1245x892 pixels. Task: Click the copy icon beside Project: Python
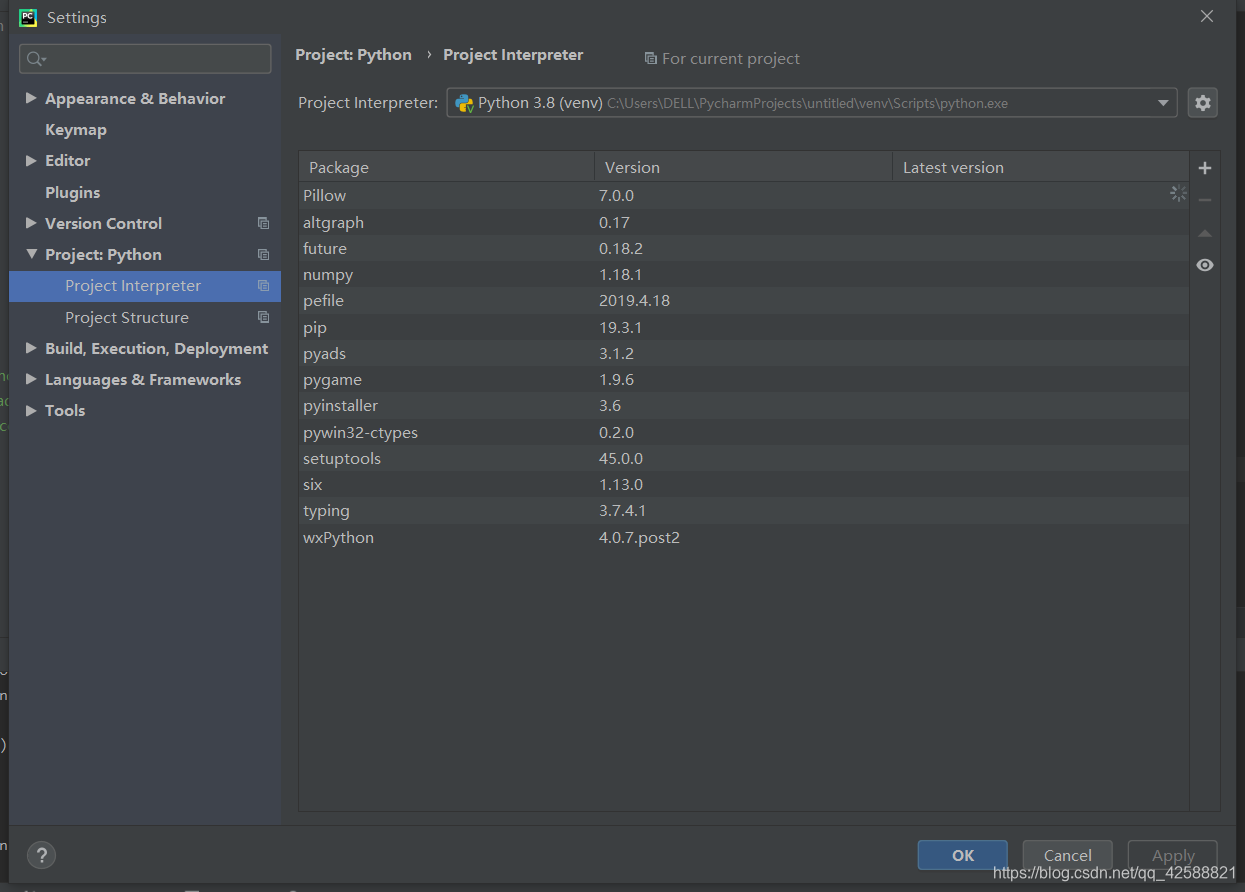point(263,254)
